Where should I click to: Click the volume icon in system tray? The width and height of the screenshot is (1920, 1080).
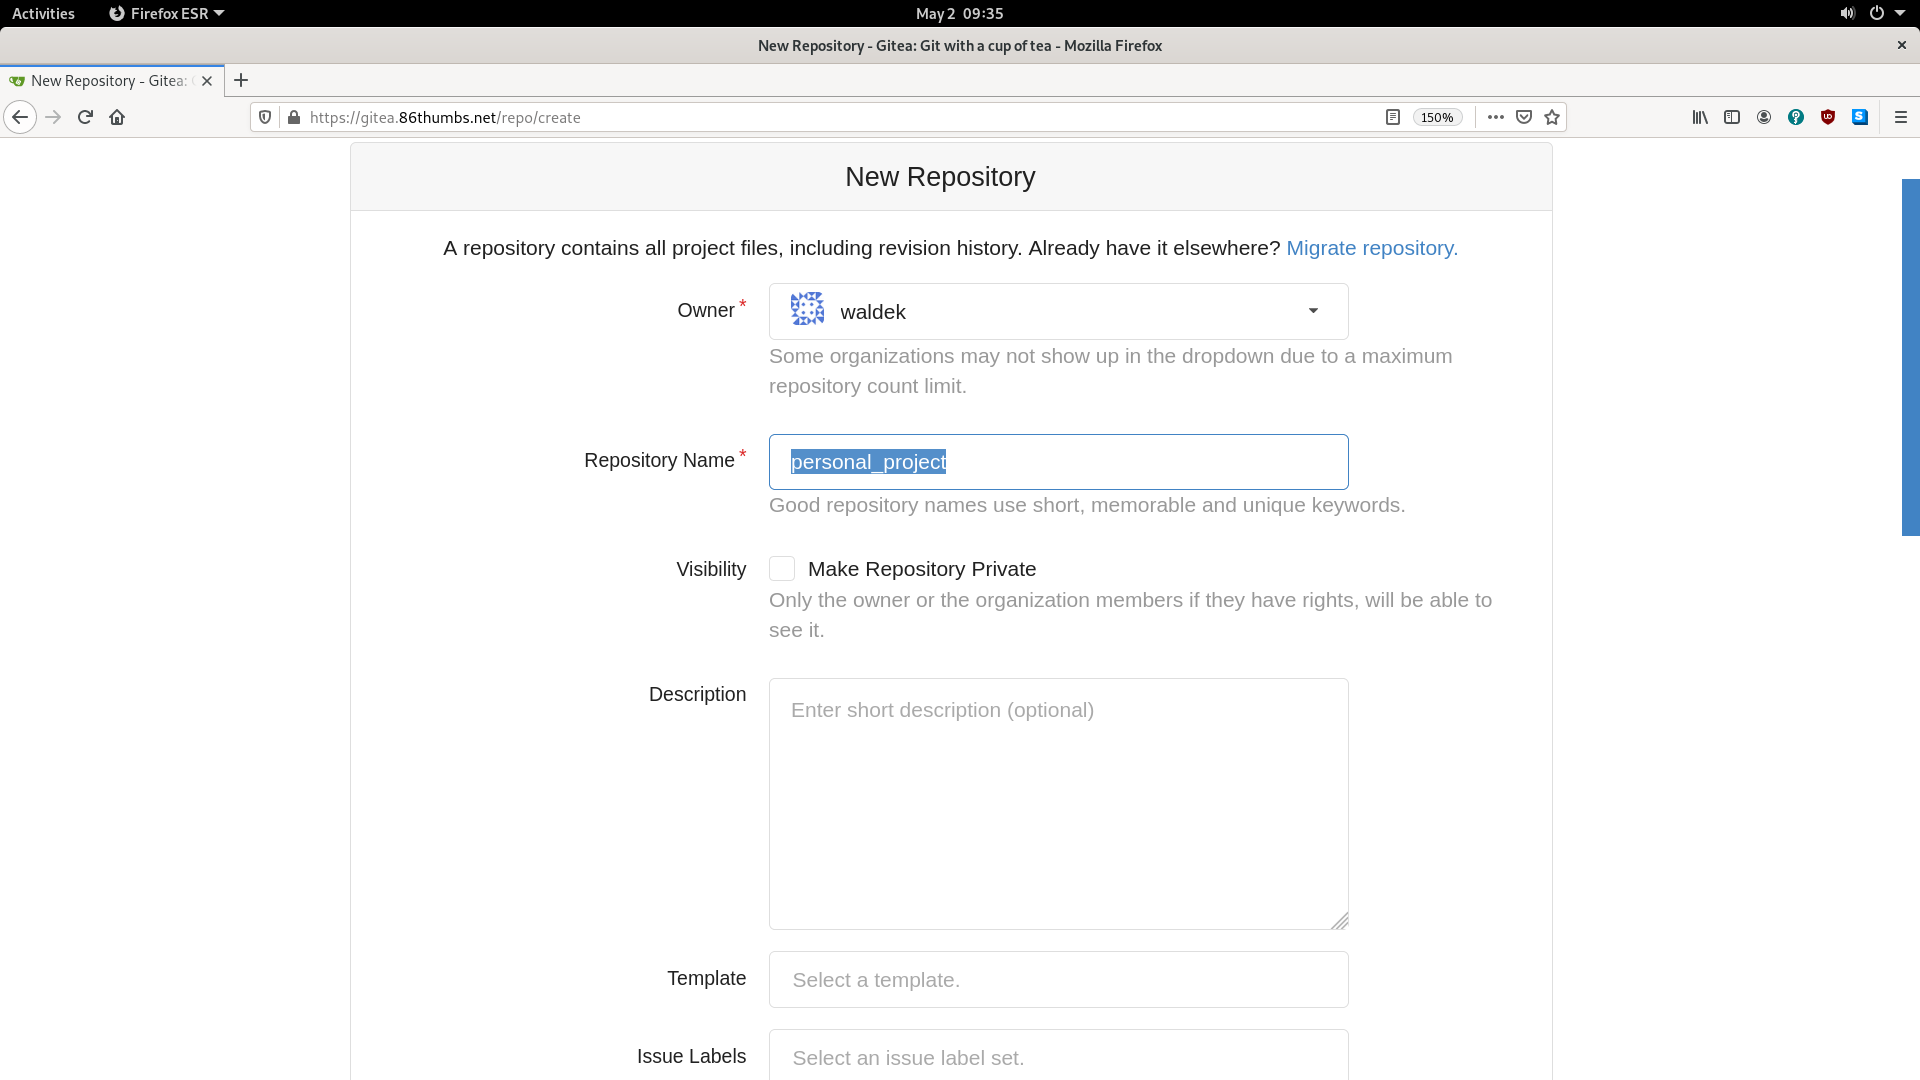[x=1847, y=13]
